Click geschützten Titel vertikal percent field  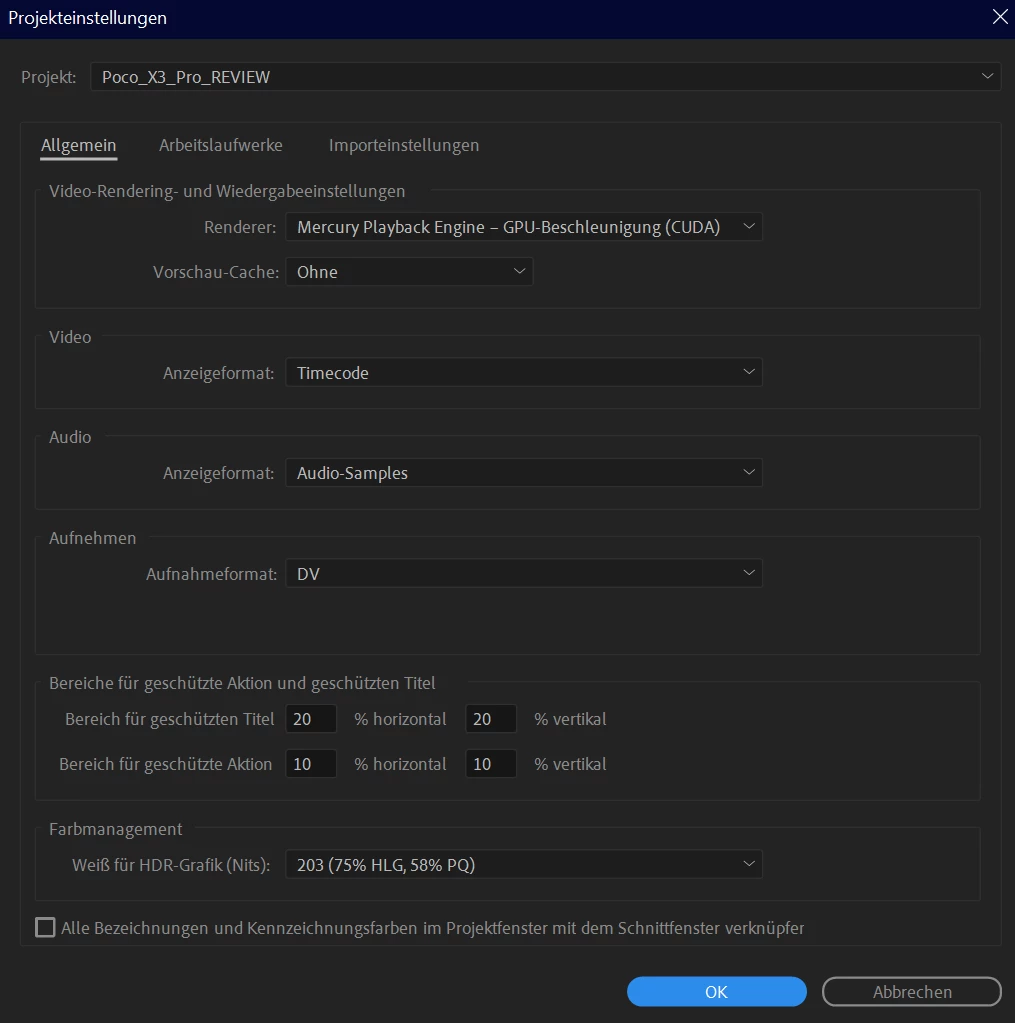point(491,719)
